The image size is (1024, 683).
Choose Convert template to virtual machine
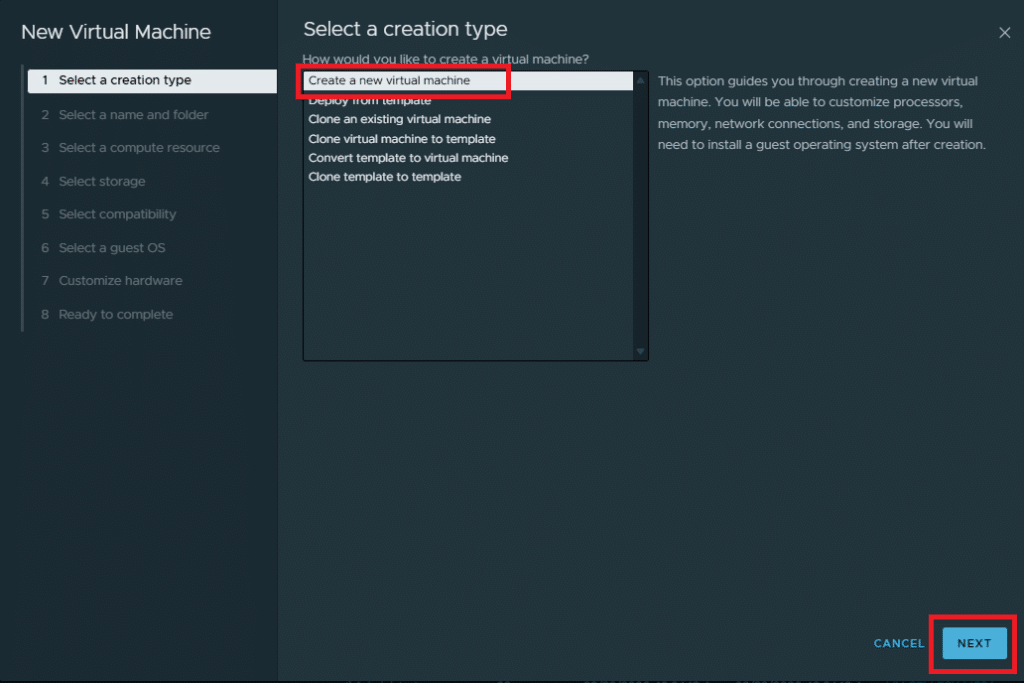pyautogui.click(x=408, y=158)
